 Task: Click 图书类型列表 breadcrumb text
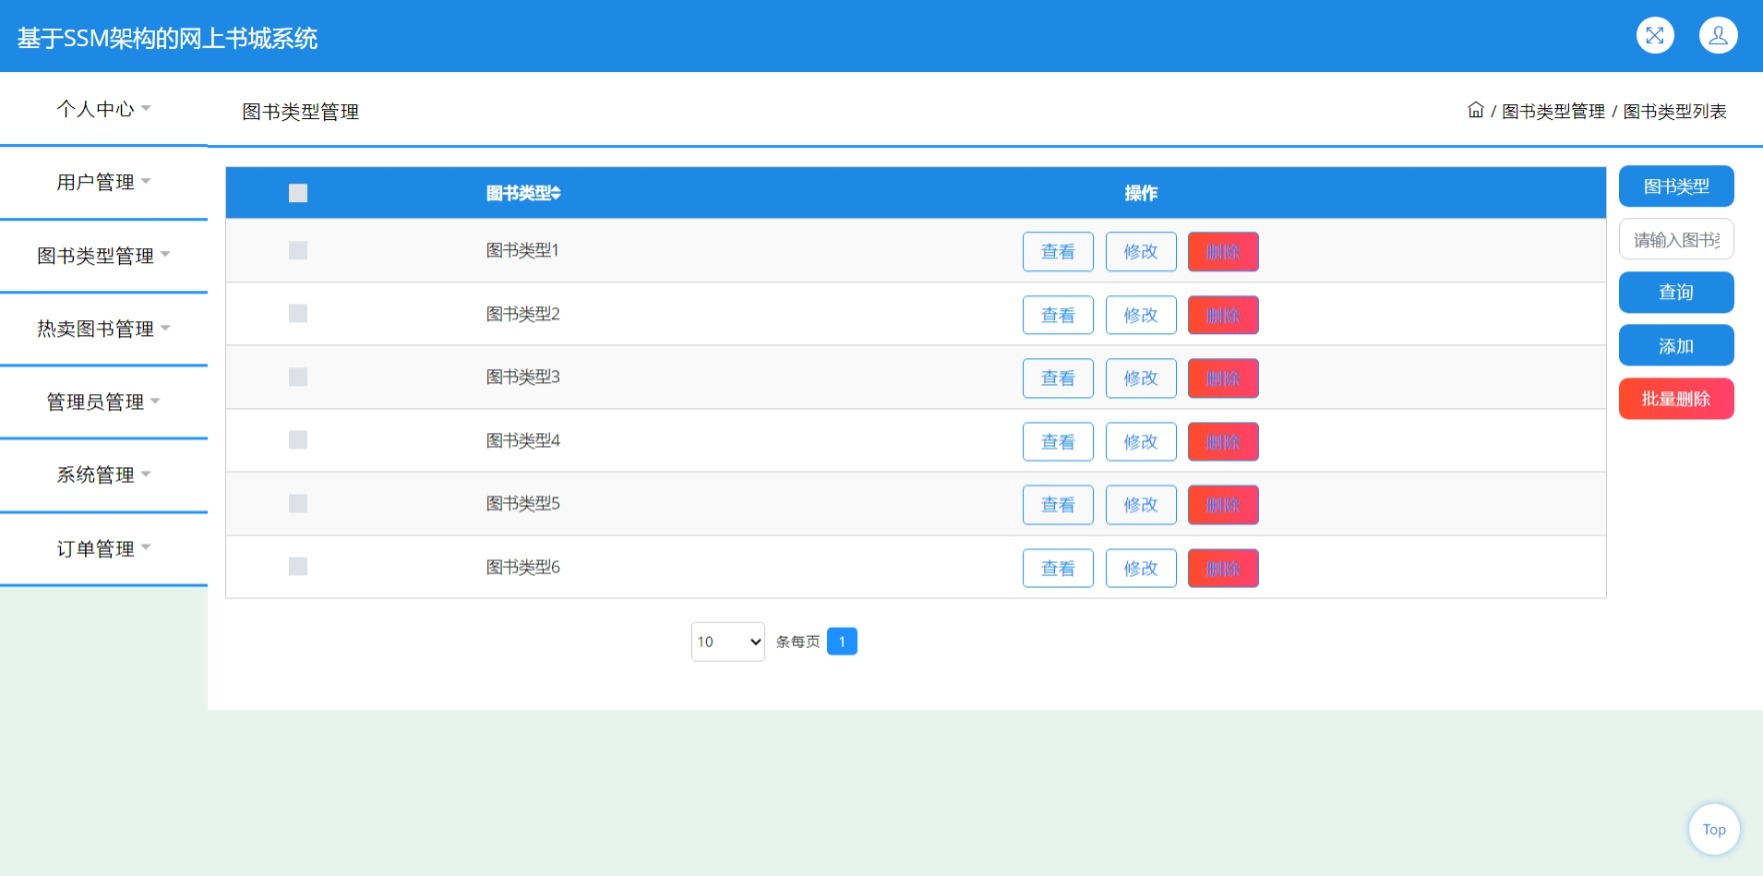coord(1674,111)
